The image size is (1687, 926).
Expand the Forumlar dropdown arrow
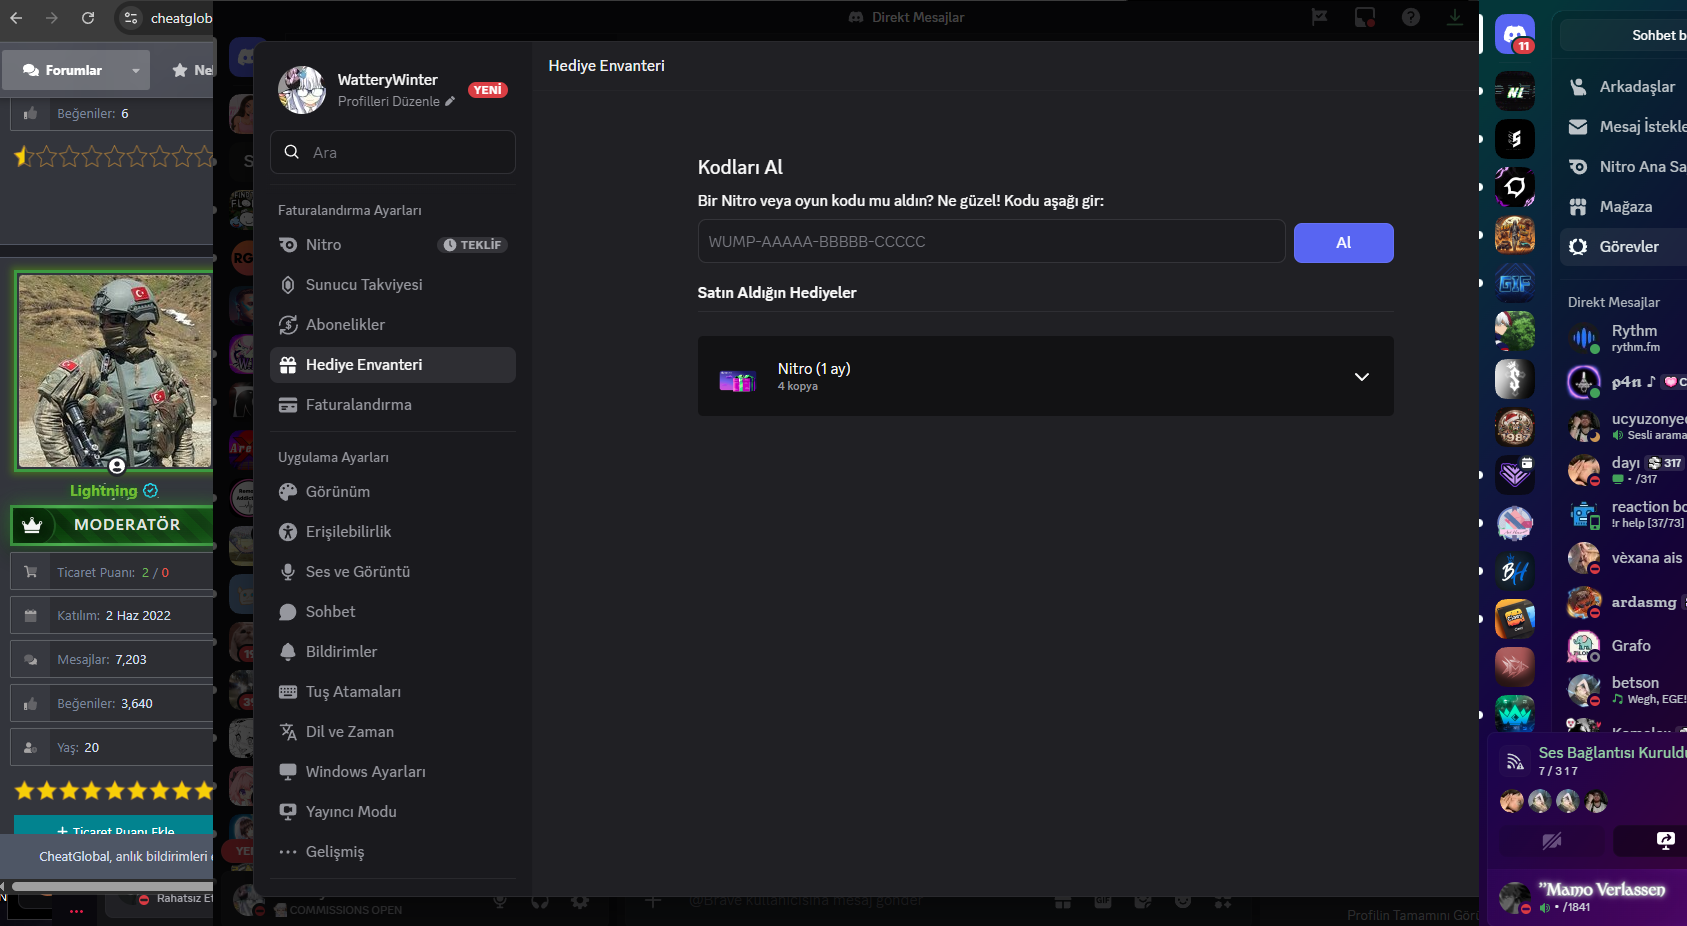point(136,70)
